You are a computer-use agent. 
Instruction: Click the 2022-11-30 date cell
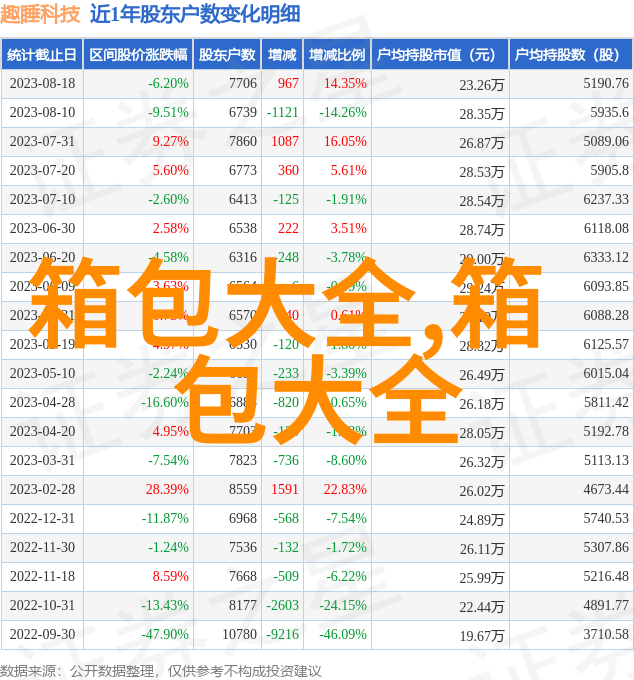pos(42,548)
